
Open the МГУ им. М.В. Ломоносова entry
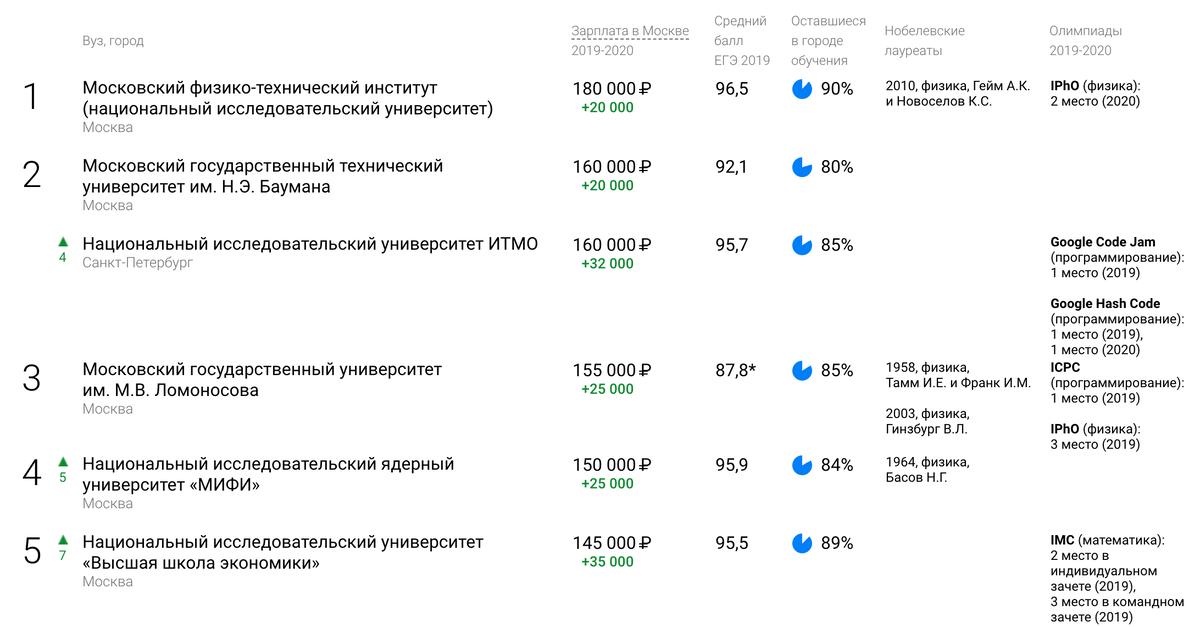point(262,380)
